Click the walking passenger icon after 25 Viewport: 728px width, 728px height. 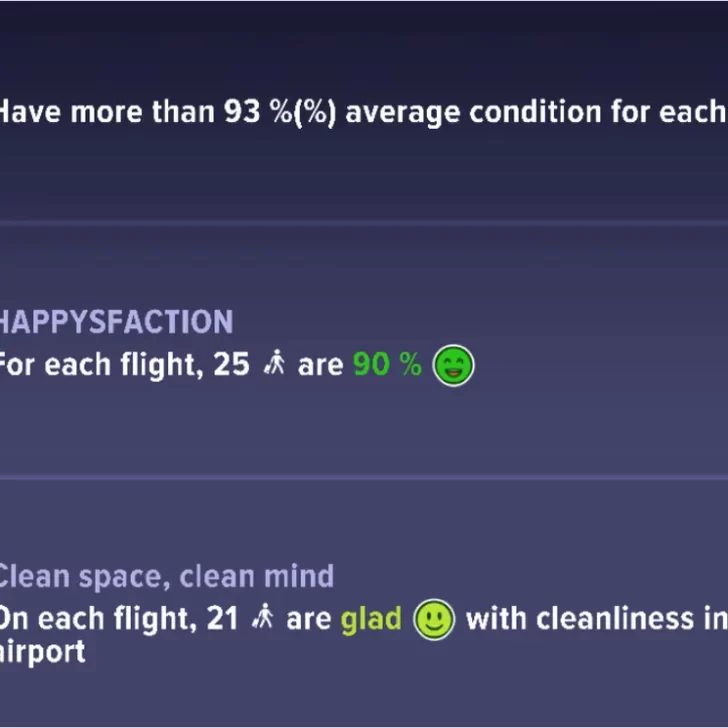[x=273, y=366]
